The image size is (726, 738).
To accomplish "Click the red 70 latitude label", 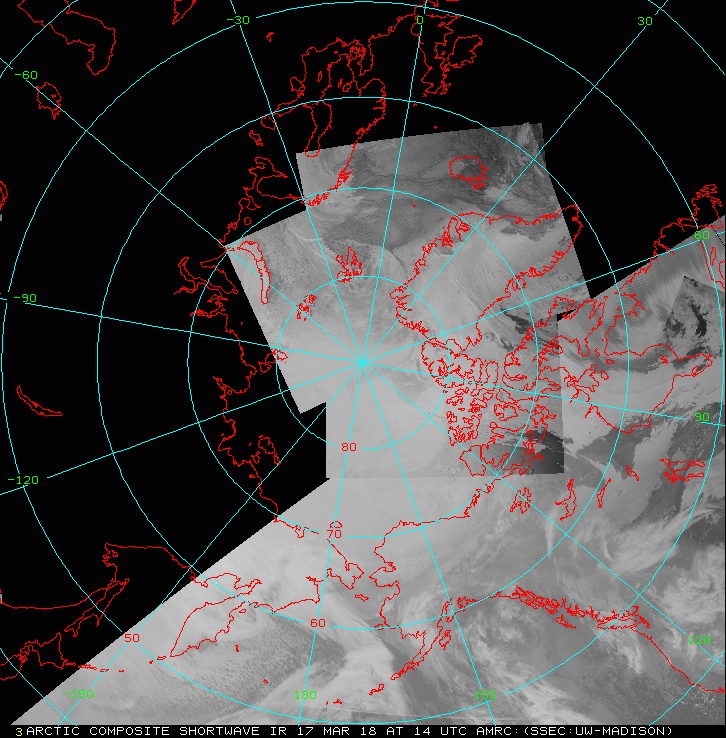I will tap(334, 534).
